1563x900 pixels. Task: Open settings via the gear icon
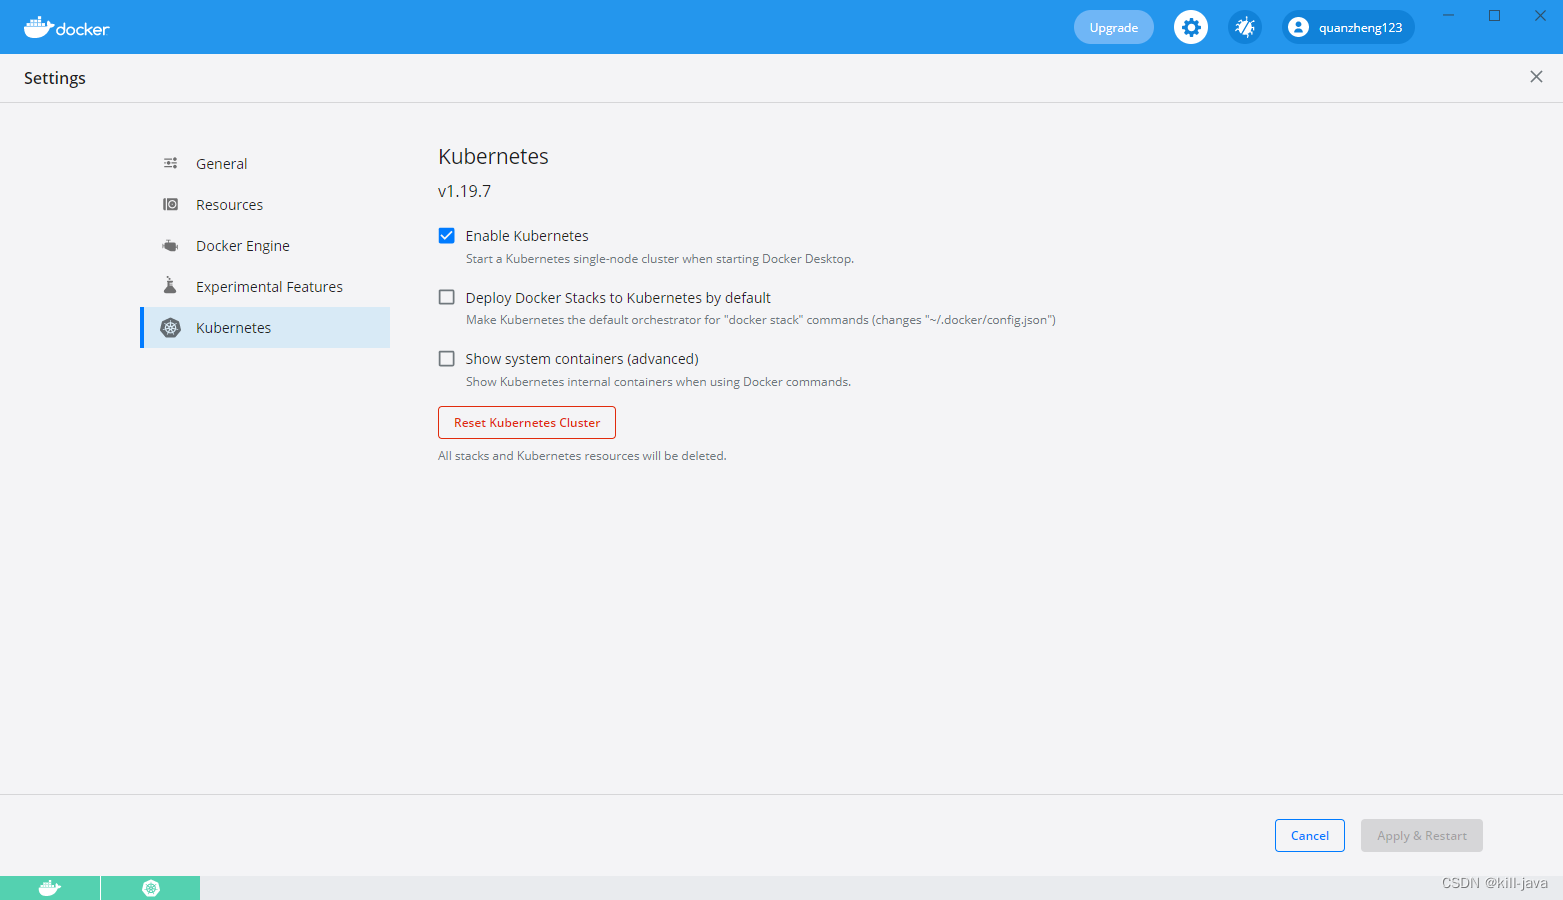click(1191, 27)
